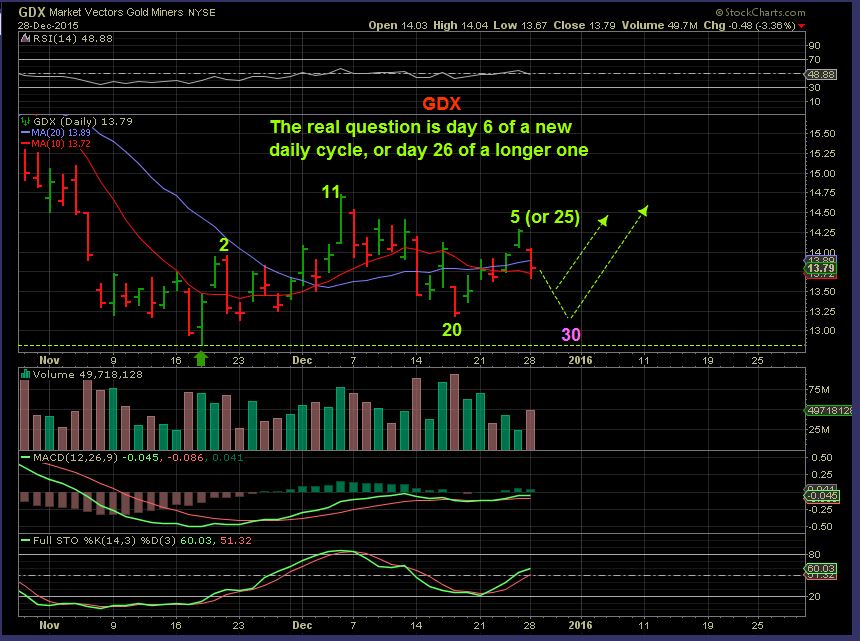Click the blue MA(20) legend line marker
The height and width of the screenshot is (641, 860).
pos(25,133)
